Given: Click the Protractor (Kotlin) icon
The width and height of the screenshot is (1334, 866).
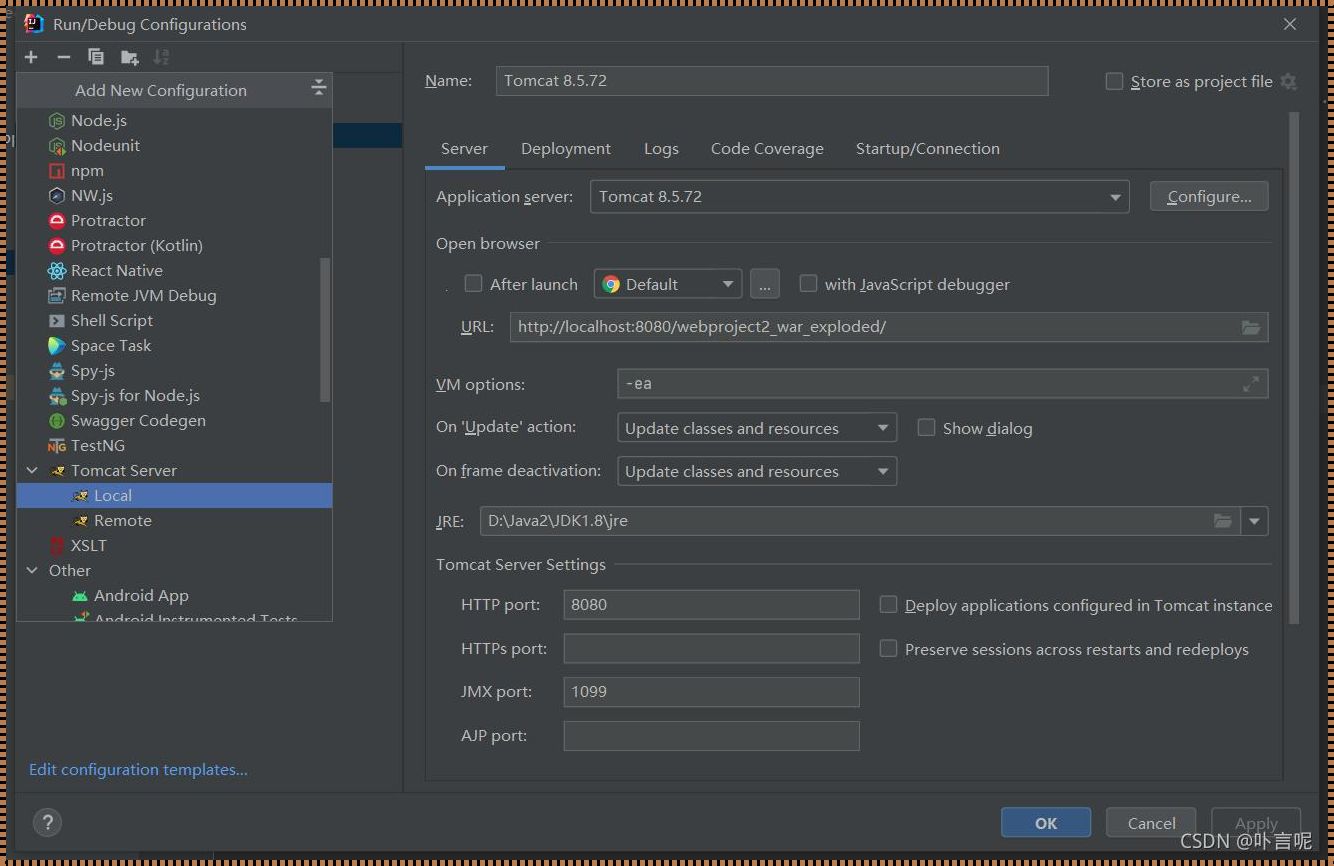Looking at the screenshot, I should click(x=57, y=245).
